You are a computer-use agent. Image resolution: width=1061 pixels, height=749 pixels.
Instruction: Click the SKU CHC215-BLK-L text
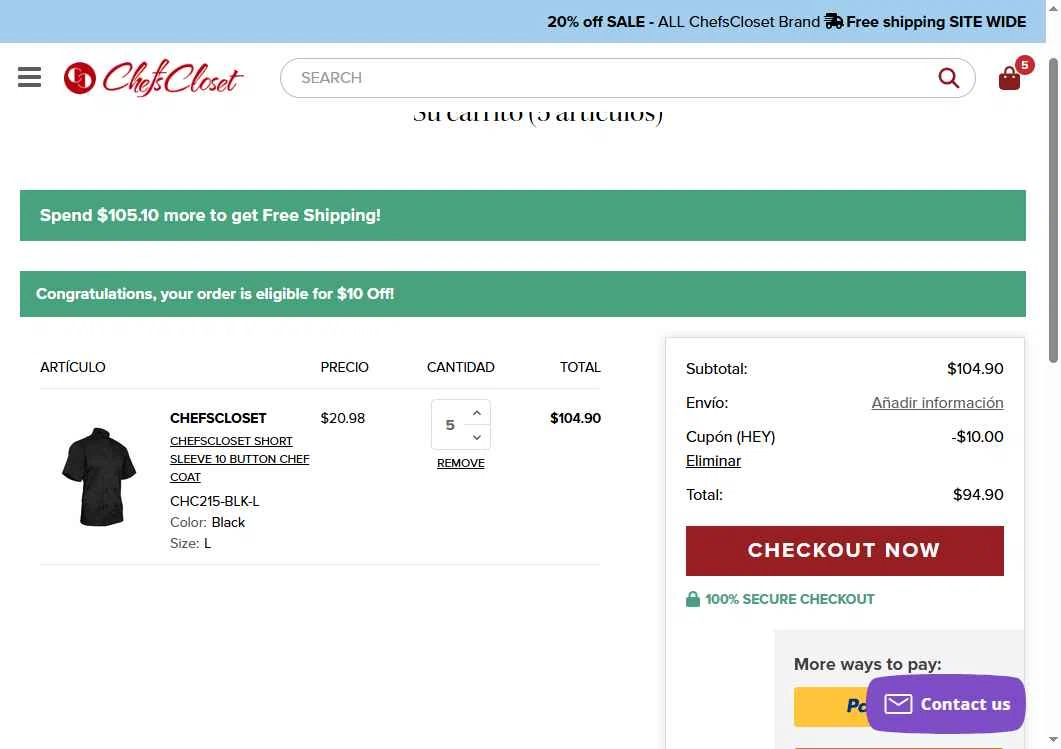tap(215, 501)
